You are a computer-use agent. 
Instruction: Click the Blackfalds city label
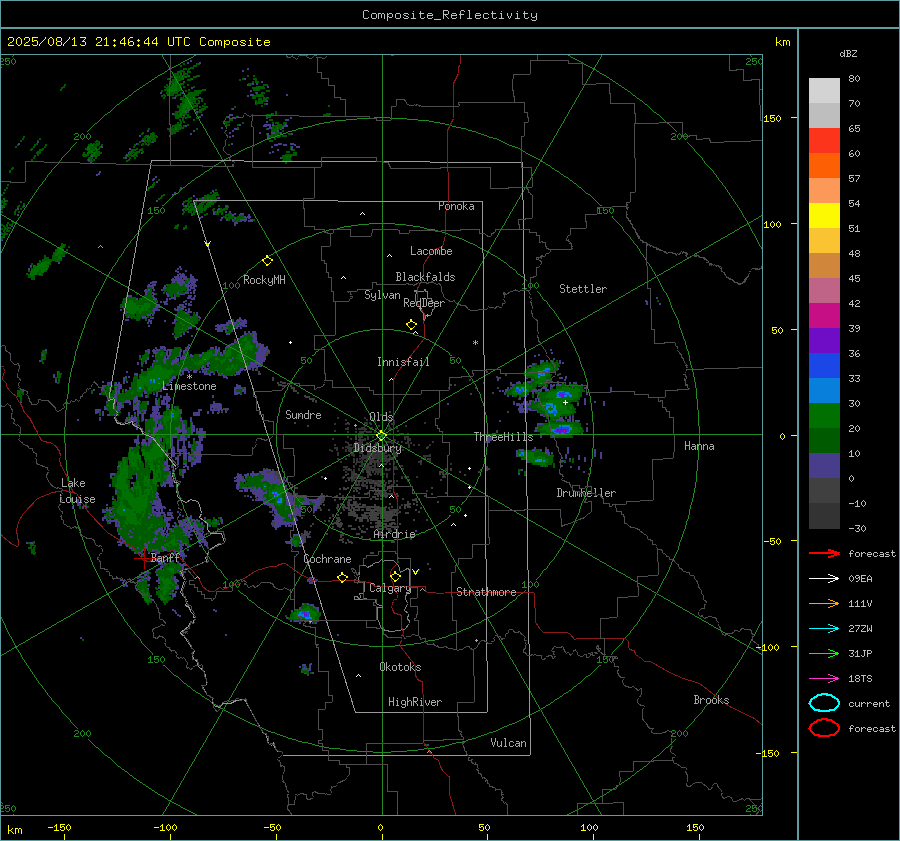[x=425, y=277]
